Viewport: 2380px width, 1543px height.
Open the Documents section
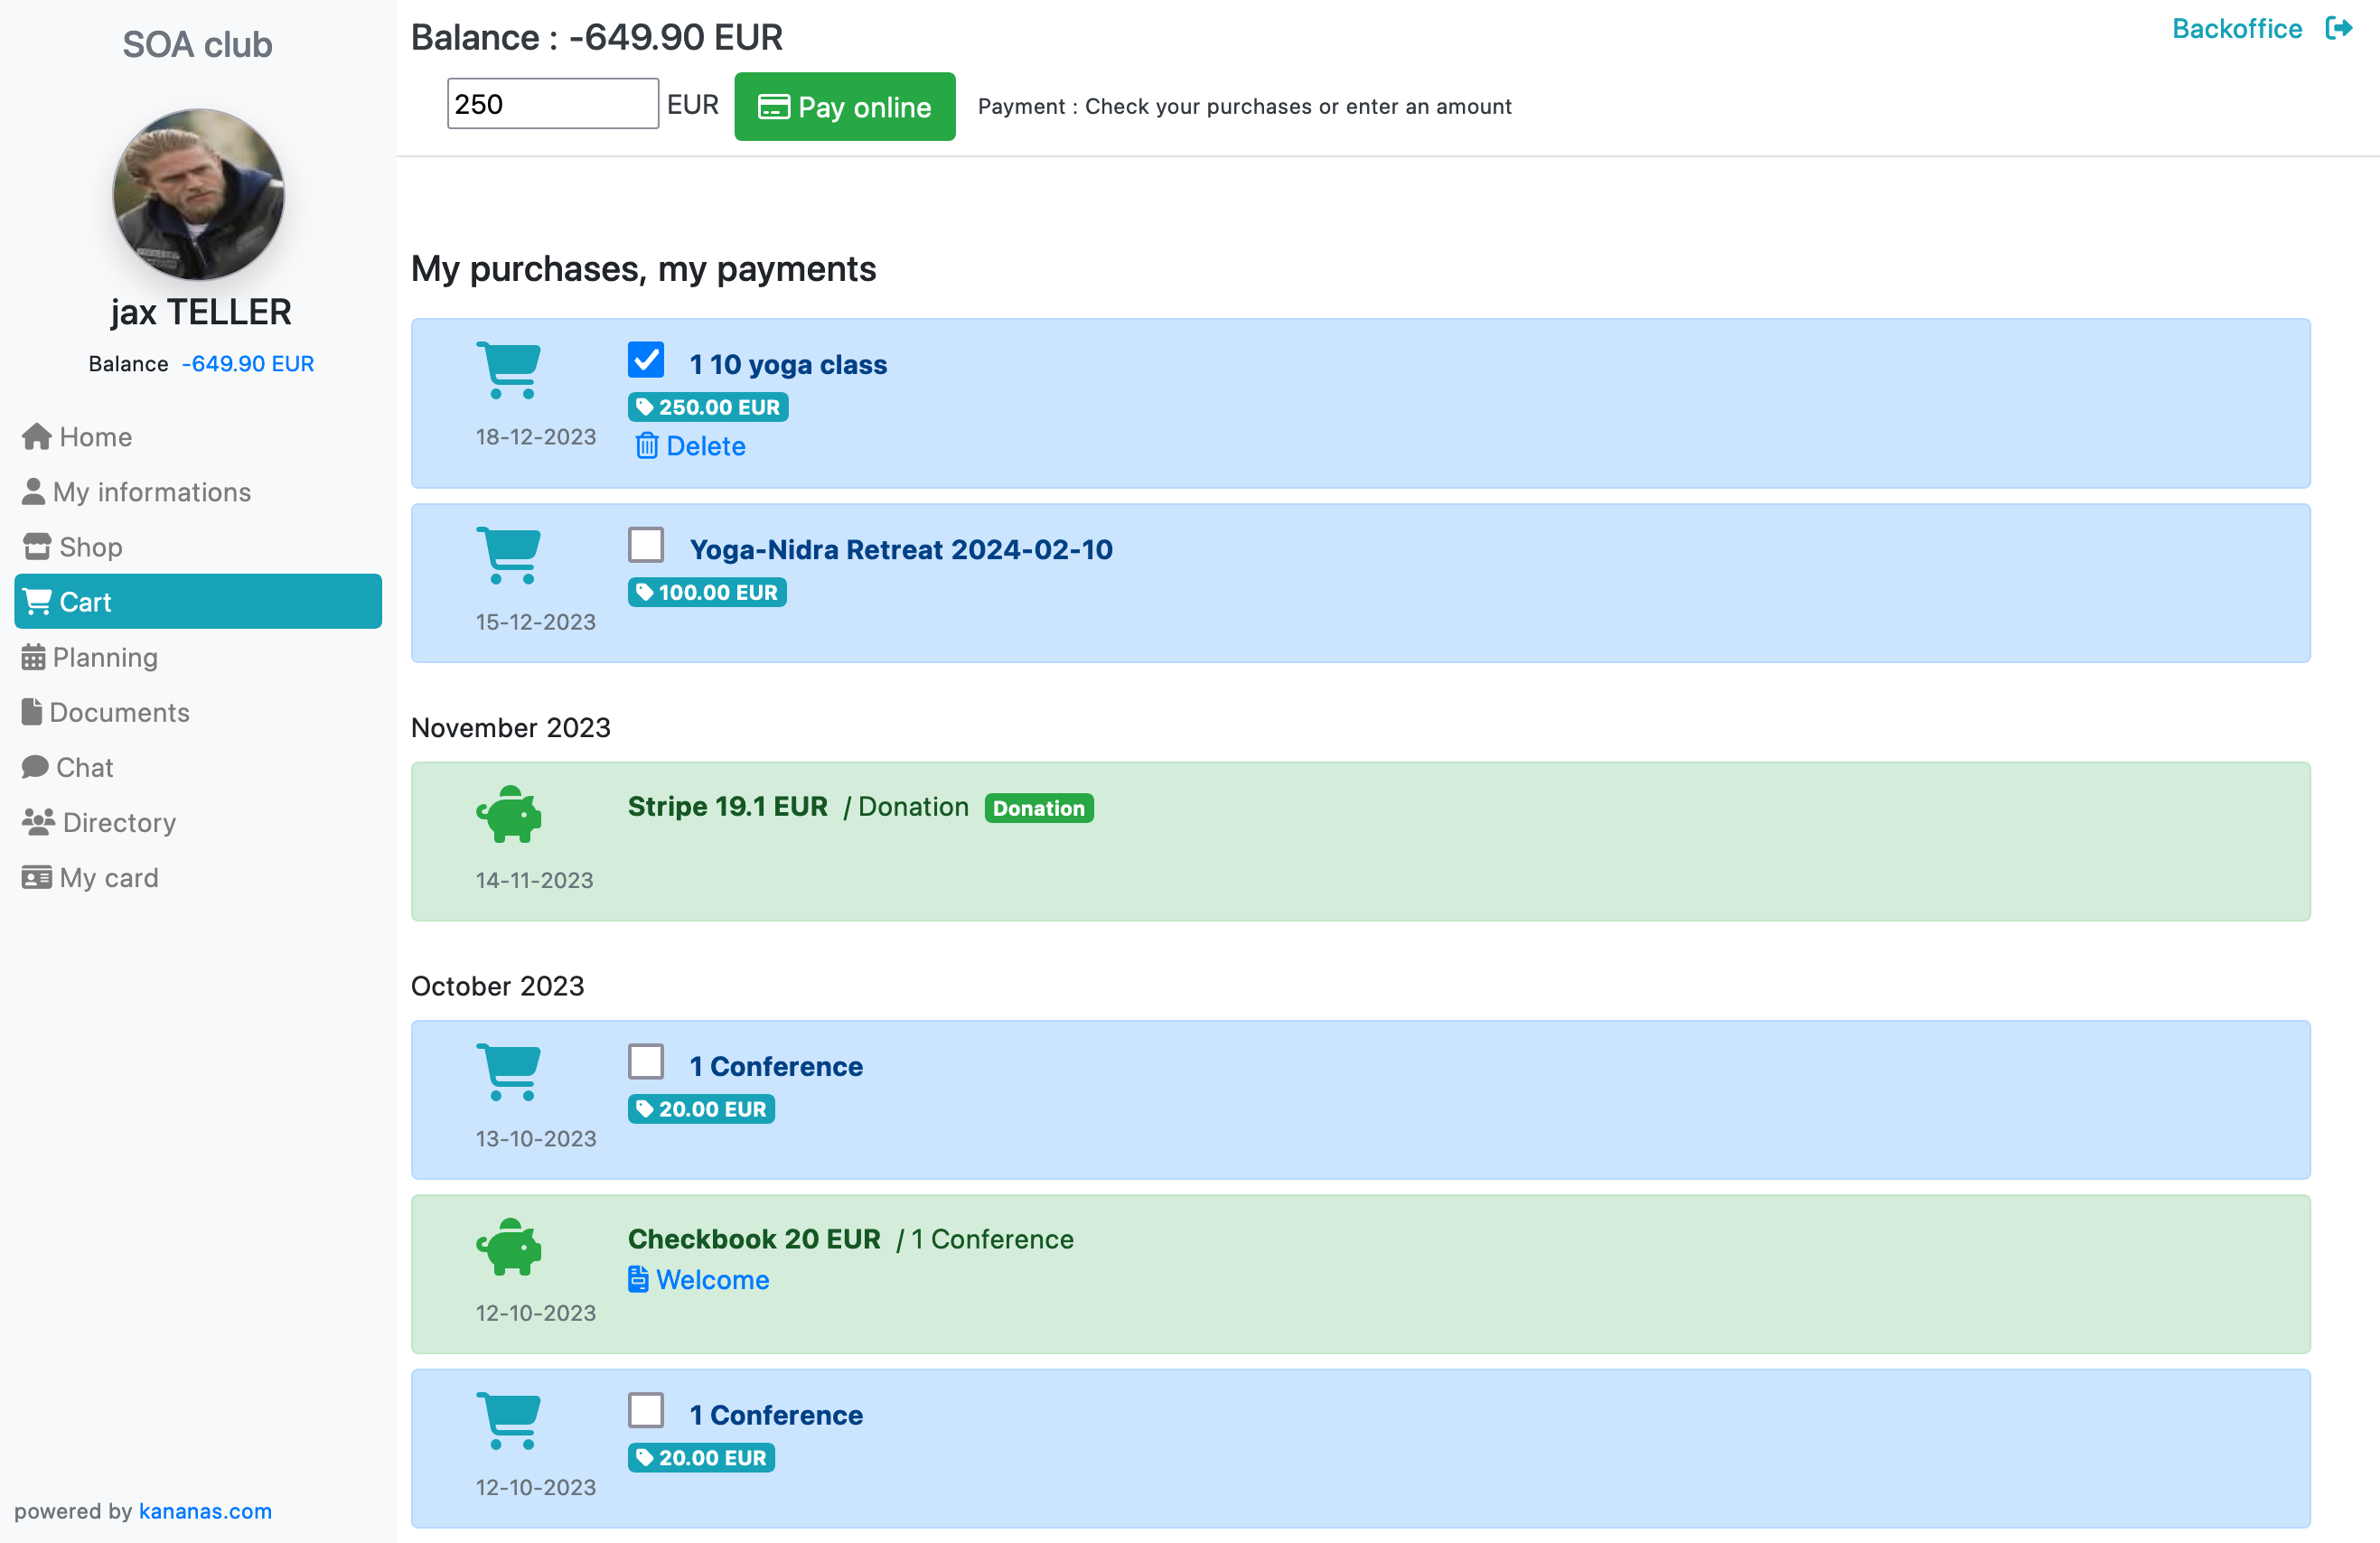198,712
